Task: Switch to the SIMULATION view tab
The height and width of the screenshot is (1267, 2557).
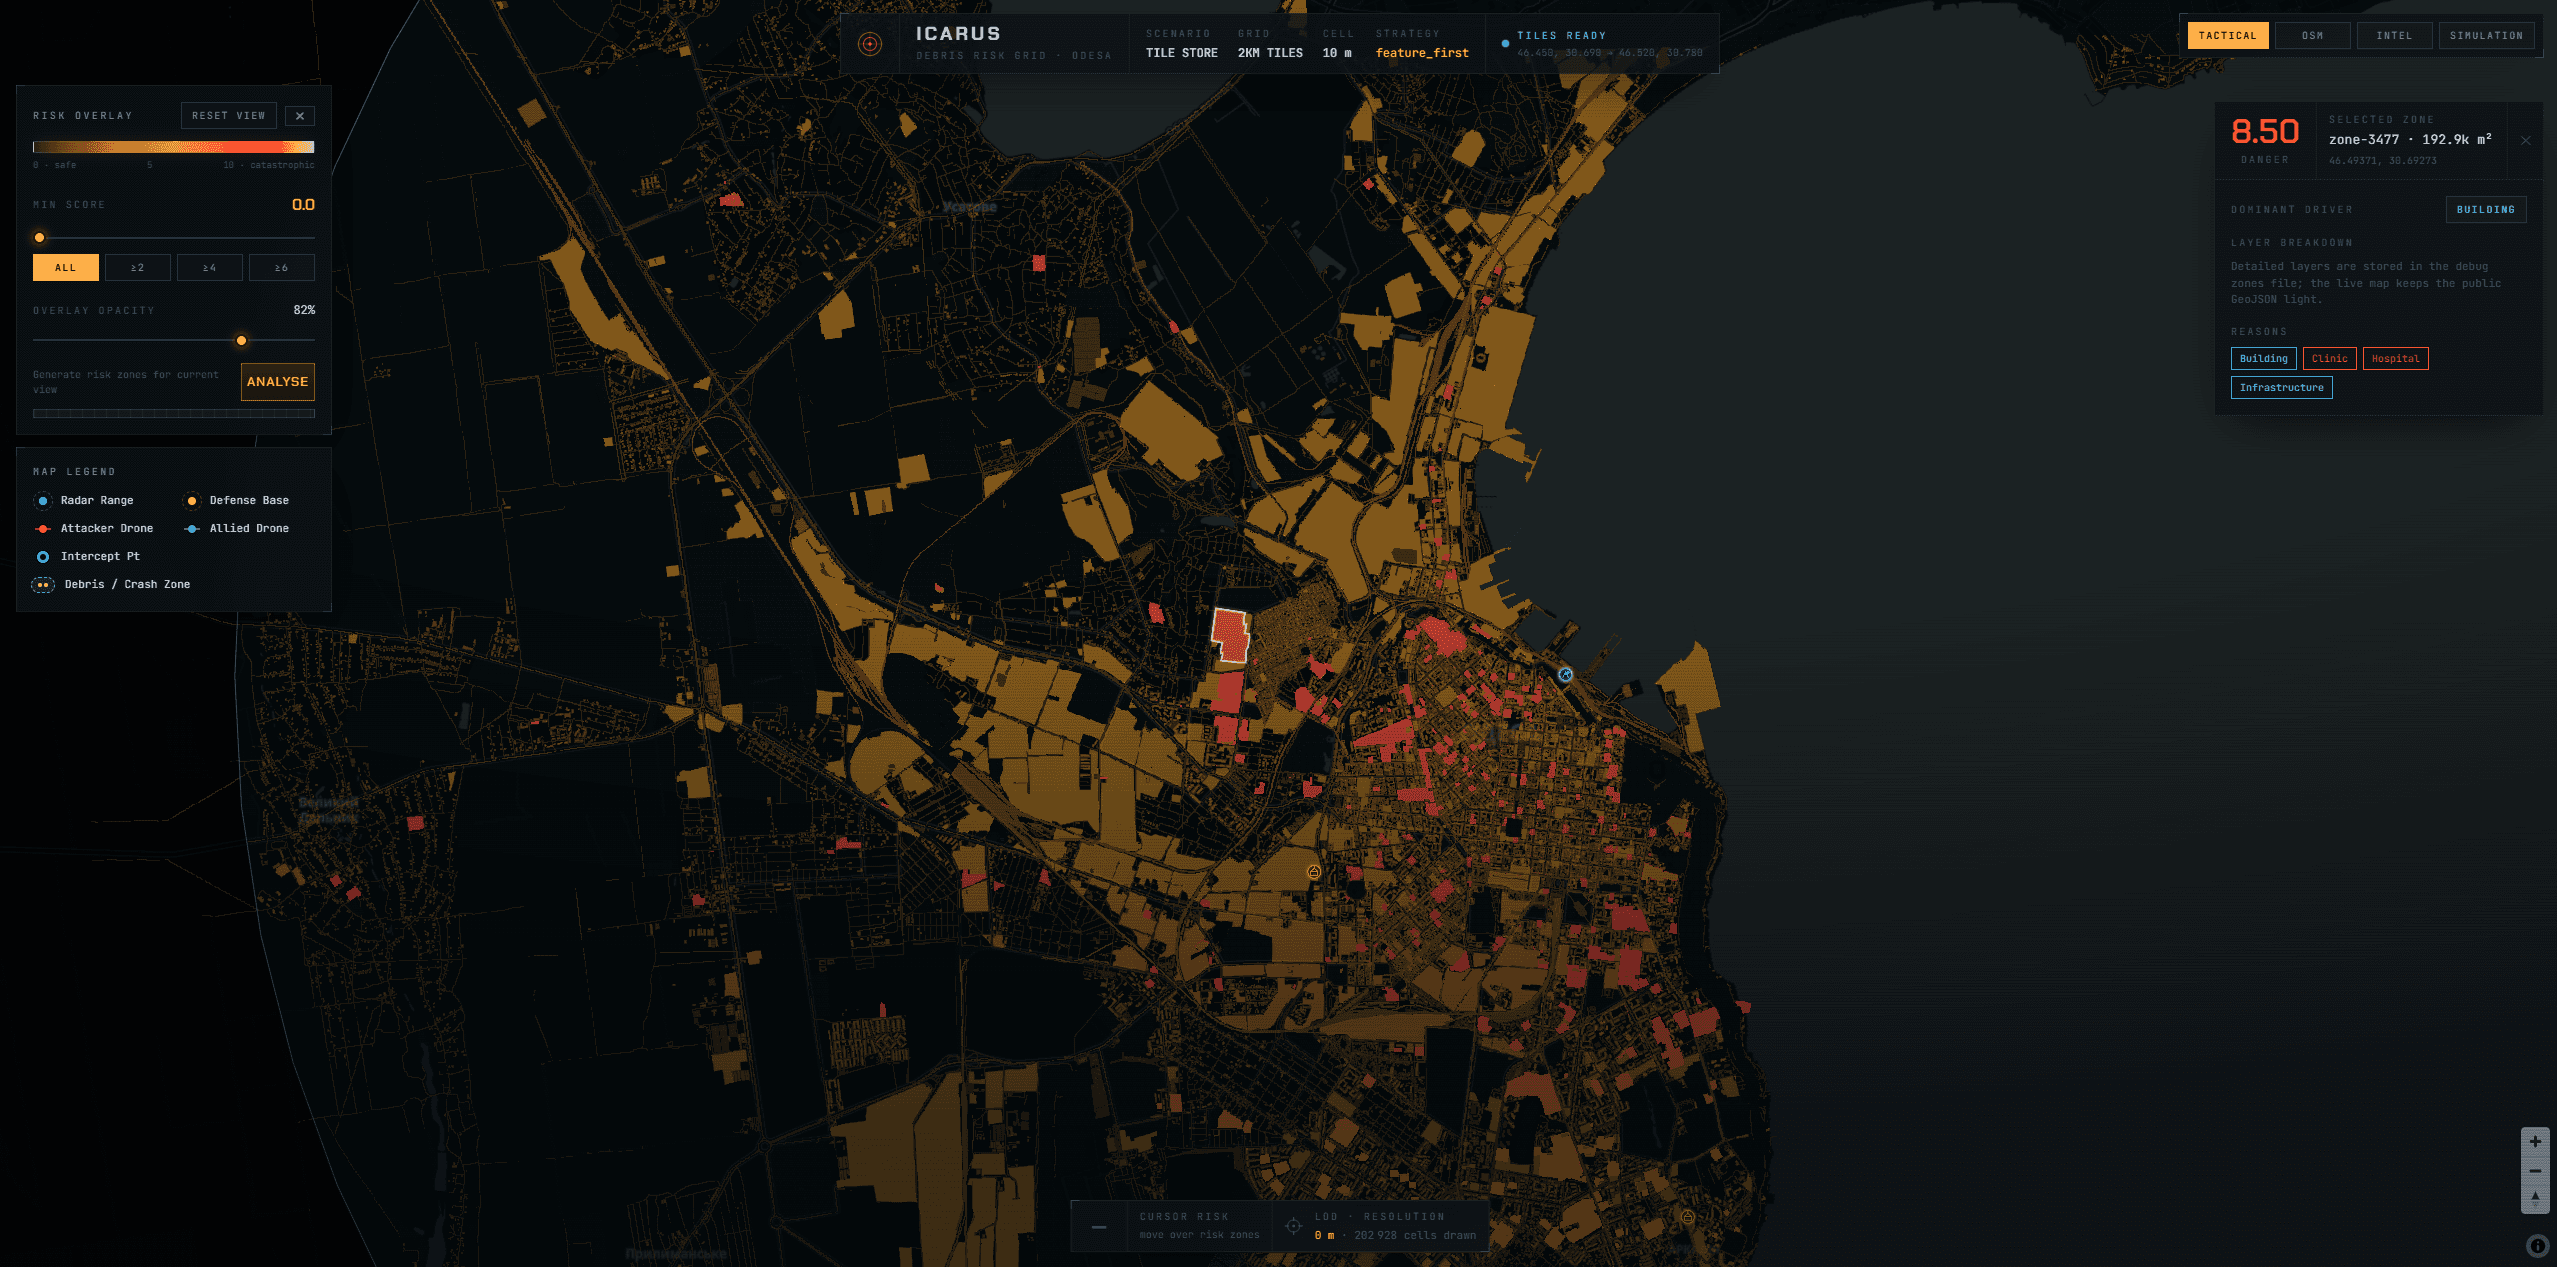Action: point(2486,36)
